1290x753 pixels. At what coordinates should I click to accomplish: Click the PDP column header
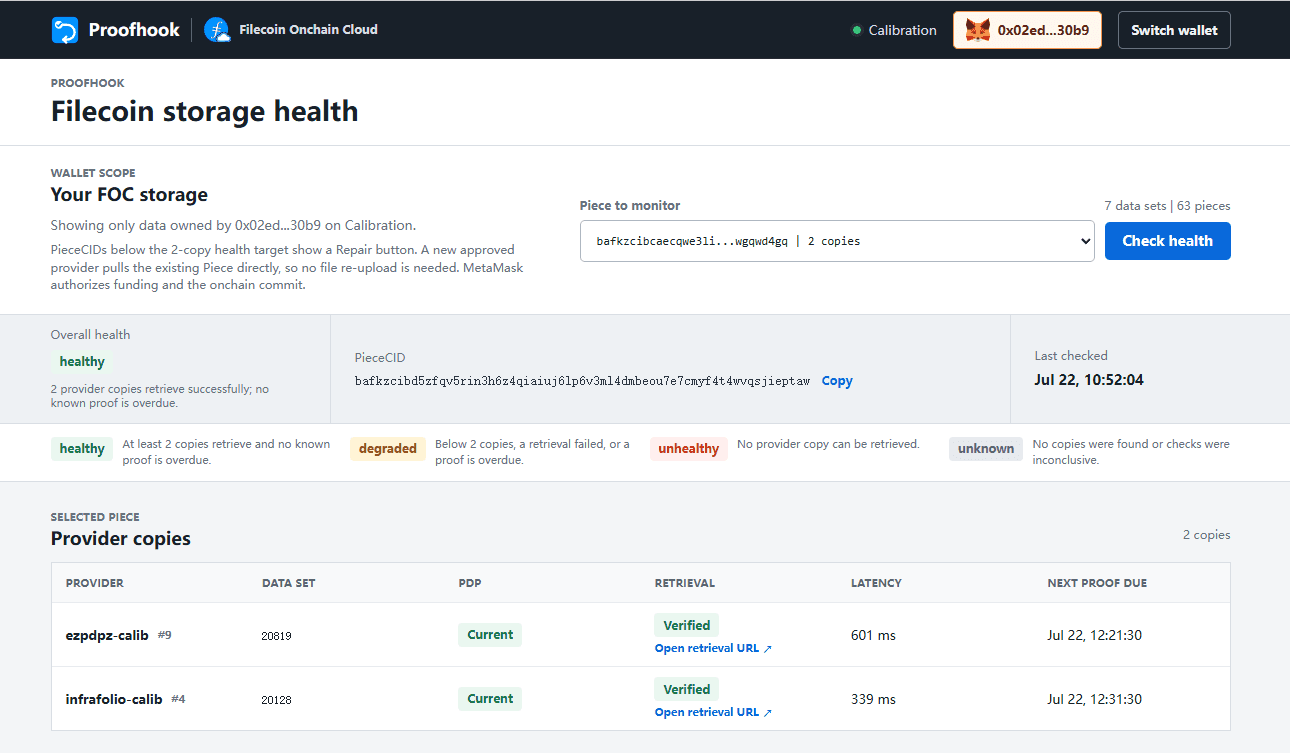(x=470, y=583)
